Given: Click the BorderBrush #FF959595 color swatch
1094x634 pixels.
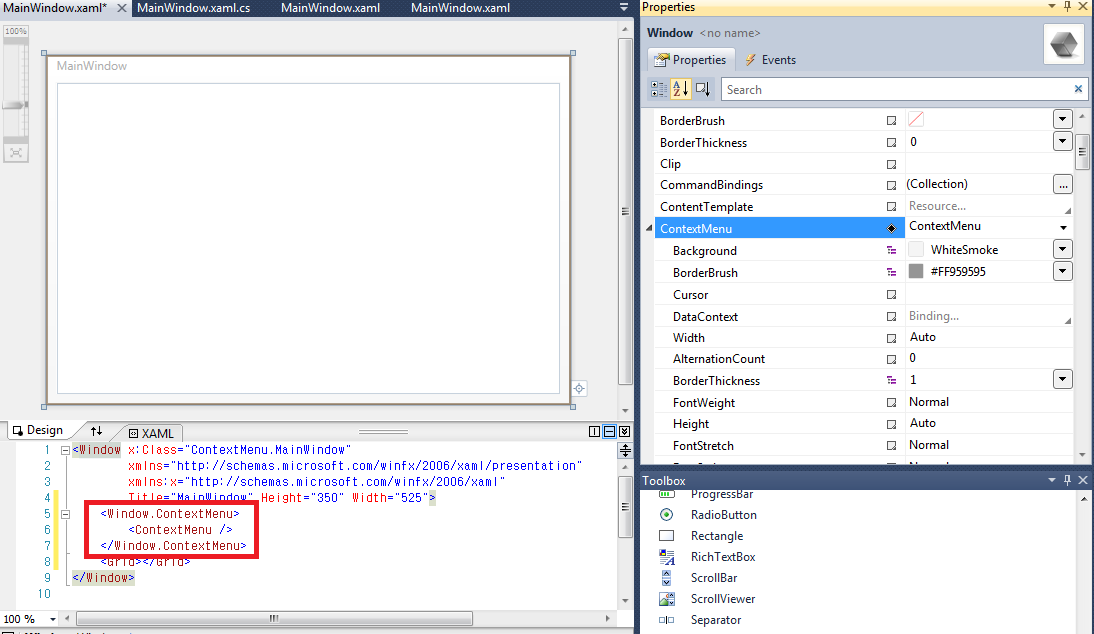Looking at the screenshot, I should [x=917, y=272].
